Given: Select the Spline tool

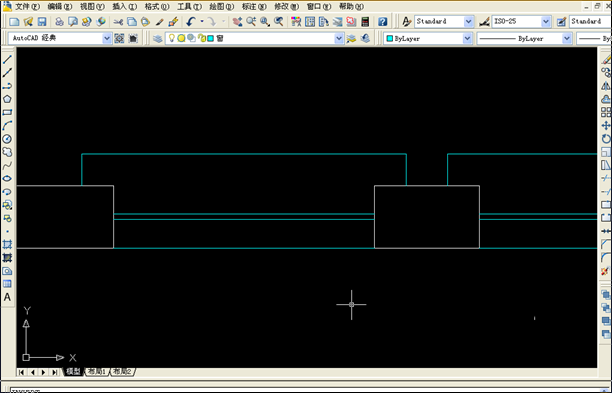Looking at the screenshot, I should tap(7, 165).
